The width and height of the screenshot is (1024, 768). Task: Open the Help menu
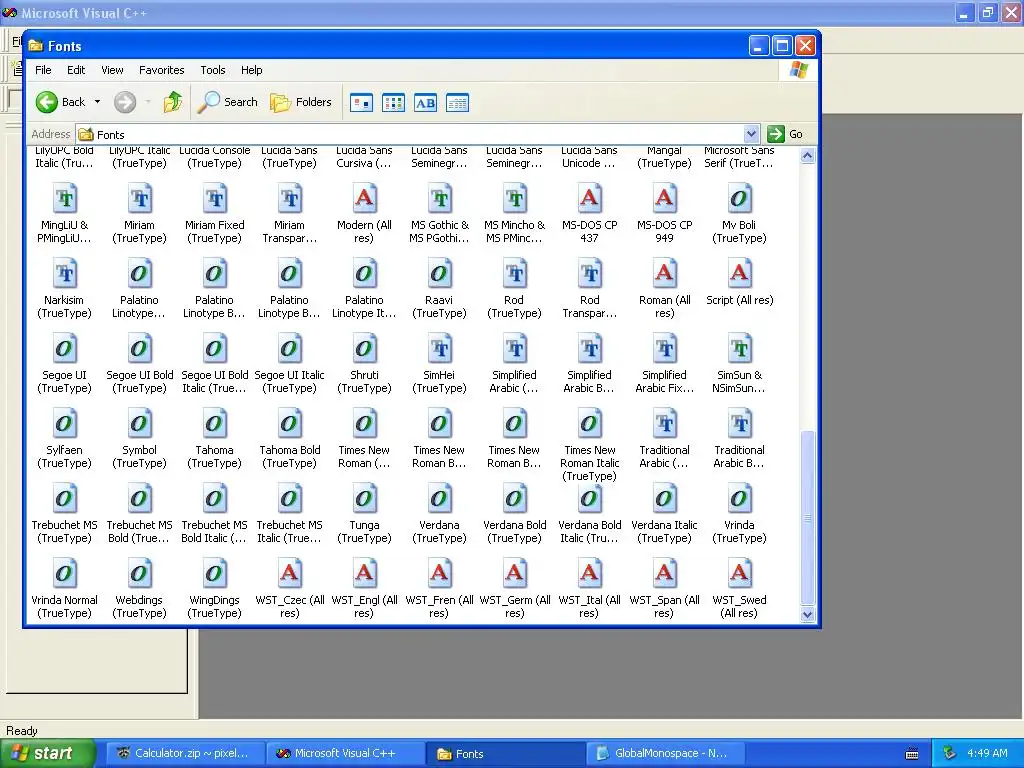pyautogui.click(x=251, y=70)
